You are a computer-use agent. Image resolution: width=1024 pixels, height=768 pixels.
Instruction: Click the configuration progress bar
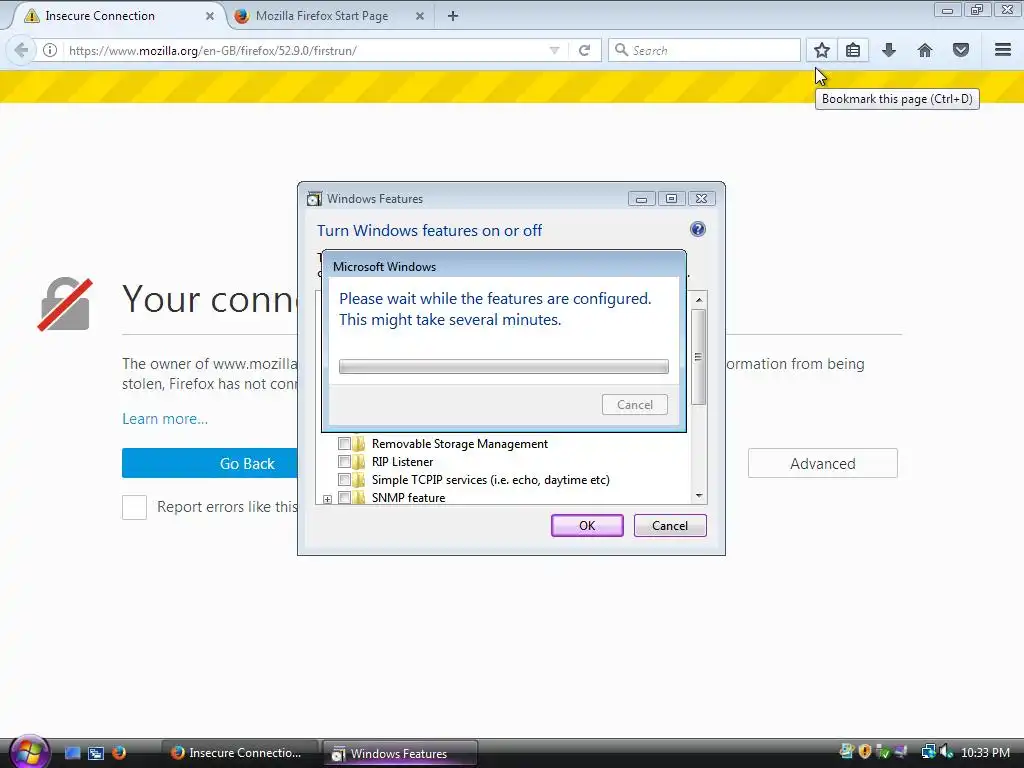click(x=504, y=366)
